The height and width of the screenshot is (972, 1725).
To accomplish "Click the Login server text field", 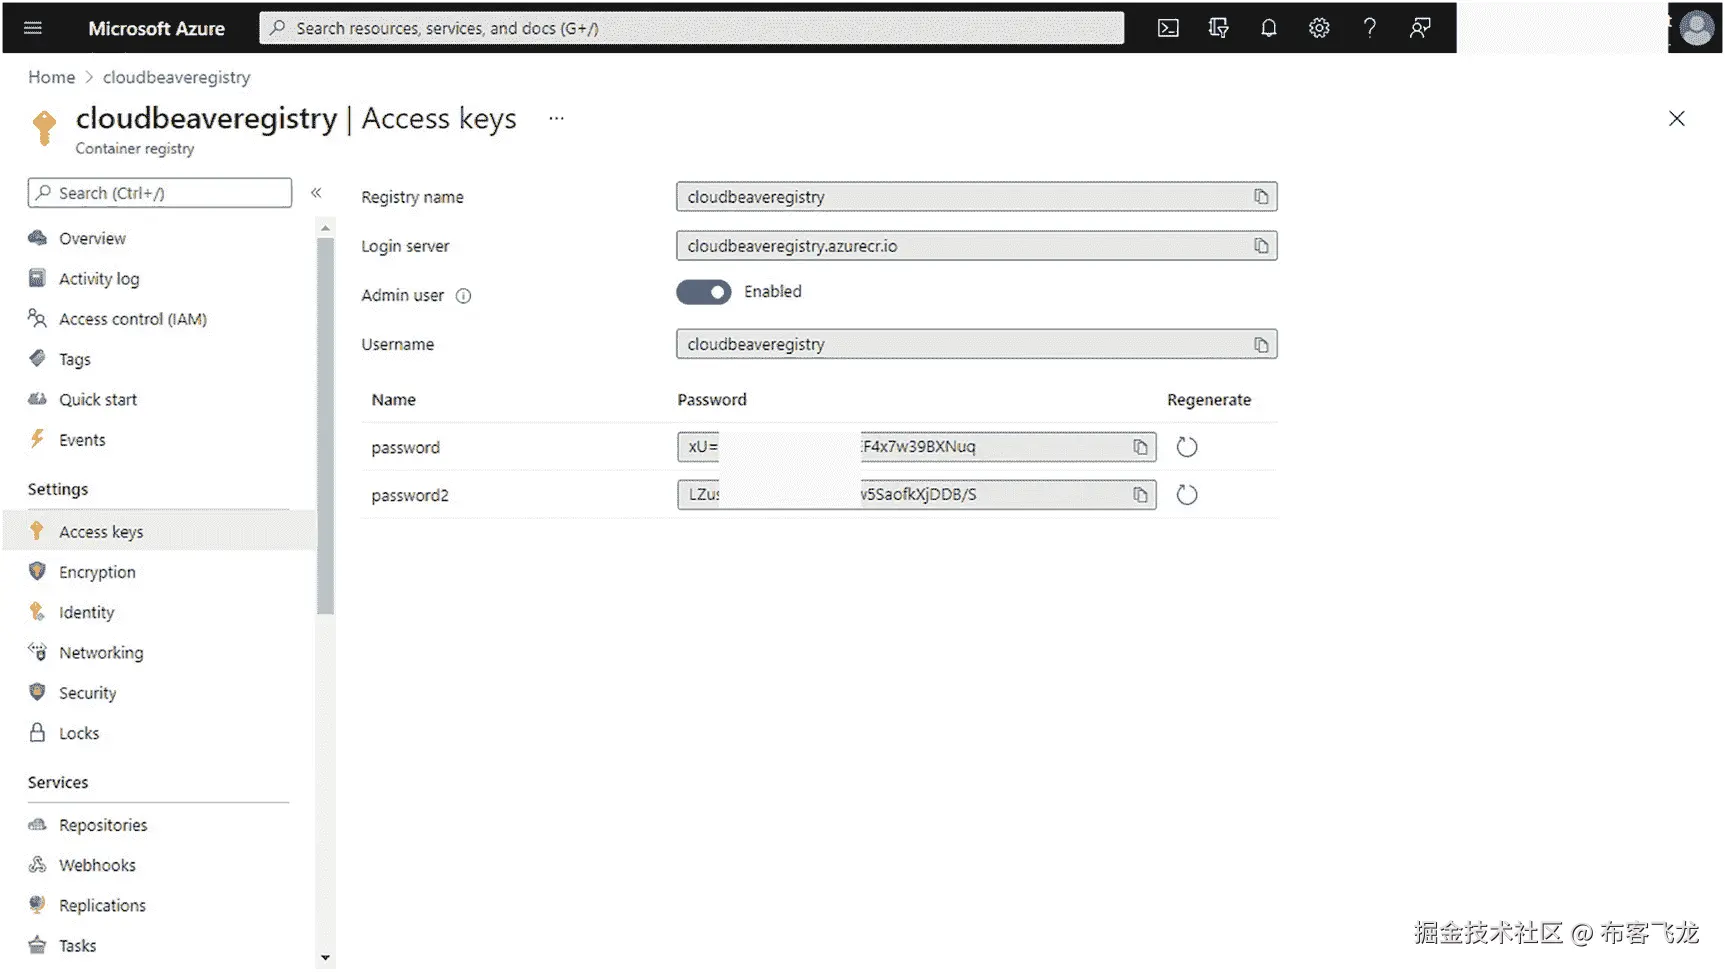I will (x=977, y=246).
